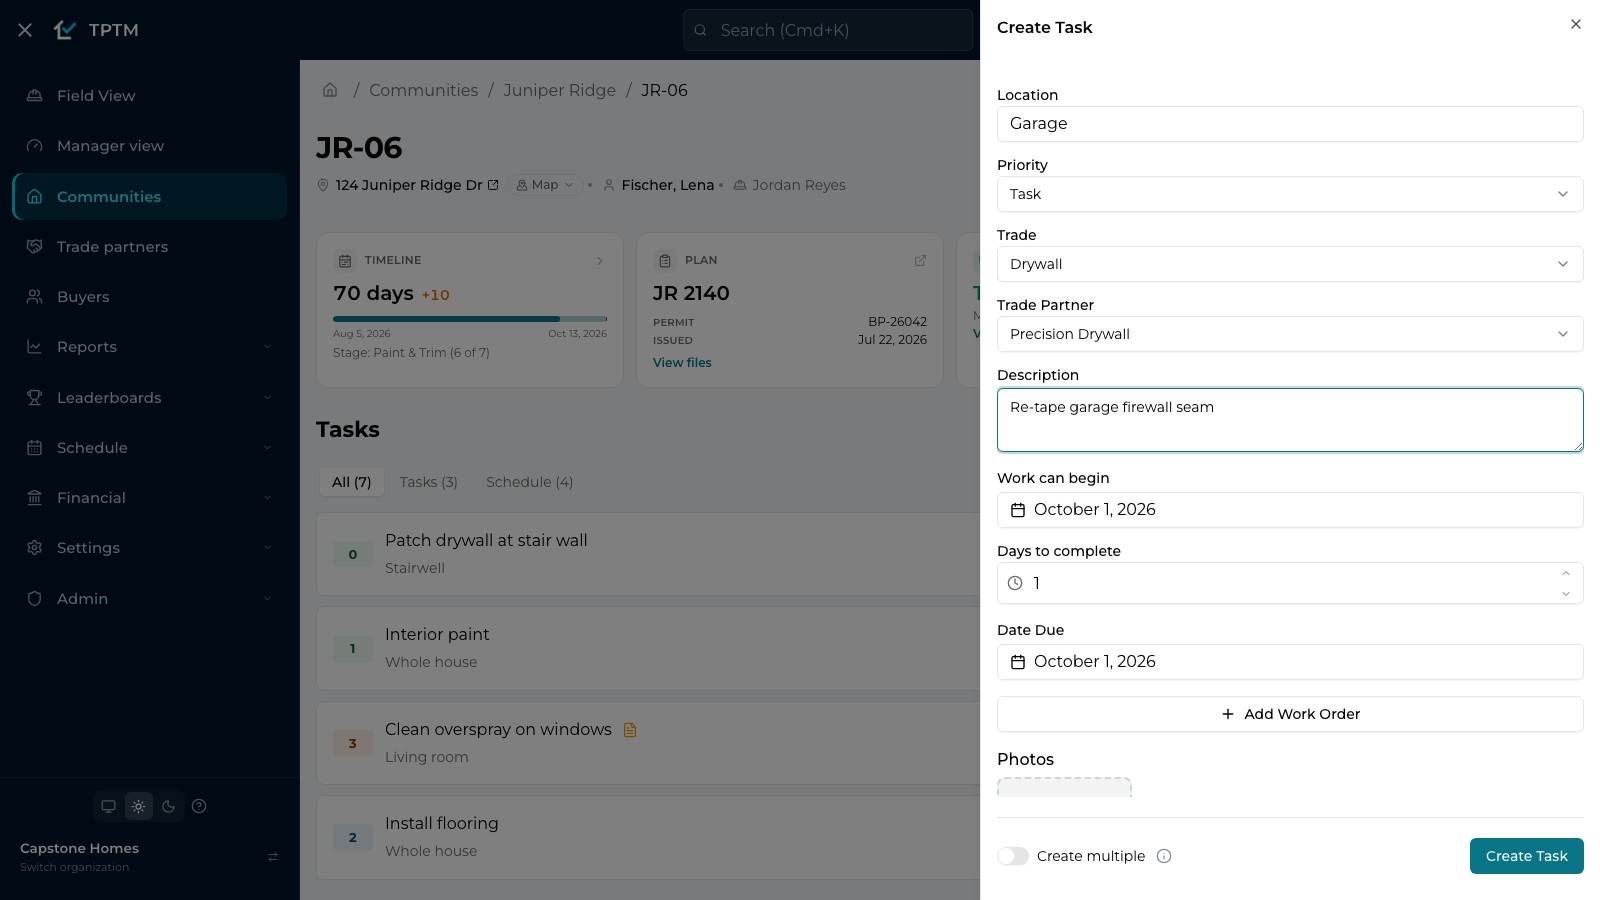Switch to dark theme moon icon
This screenshot has height=900, width=1600.
coord(169,806)
